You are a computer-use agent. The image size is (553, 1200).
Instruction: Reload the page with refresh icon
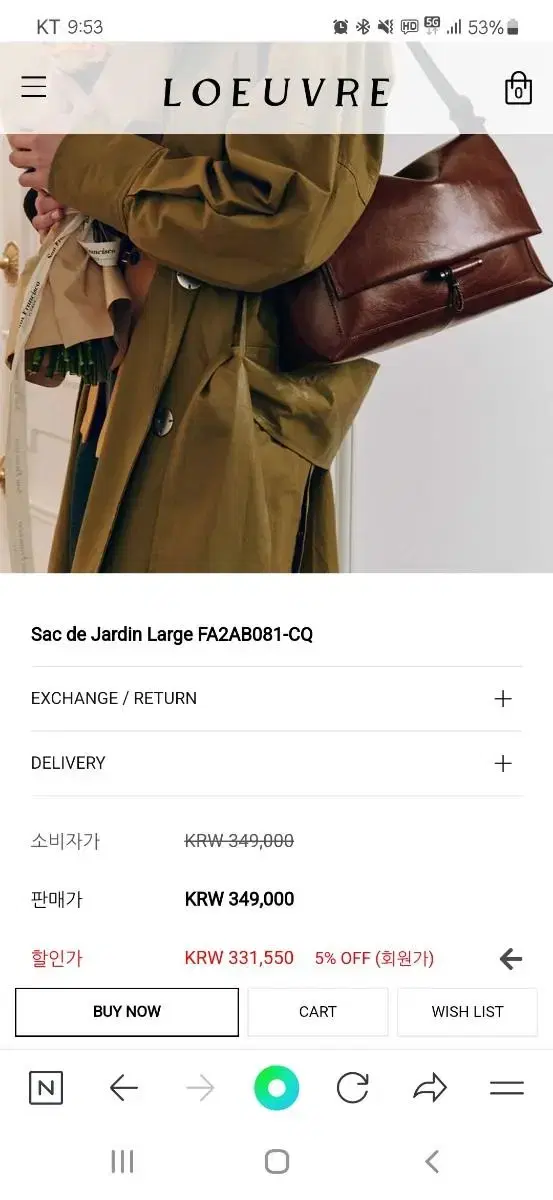tap(353, 1088)
